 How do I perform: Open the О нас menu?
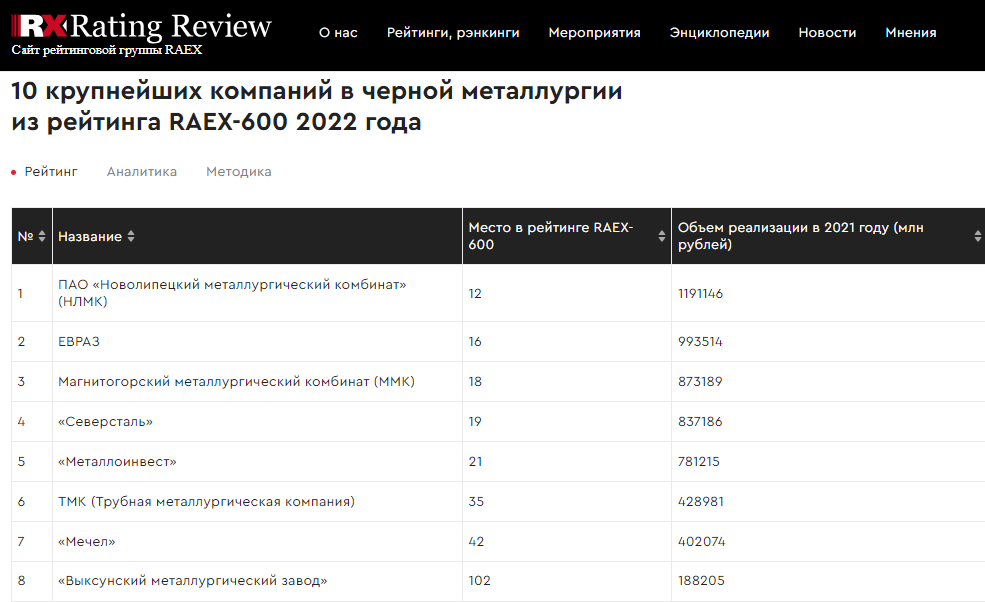[338, 33]
